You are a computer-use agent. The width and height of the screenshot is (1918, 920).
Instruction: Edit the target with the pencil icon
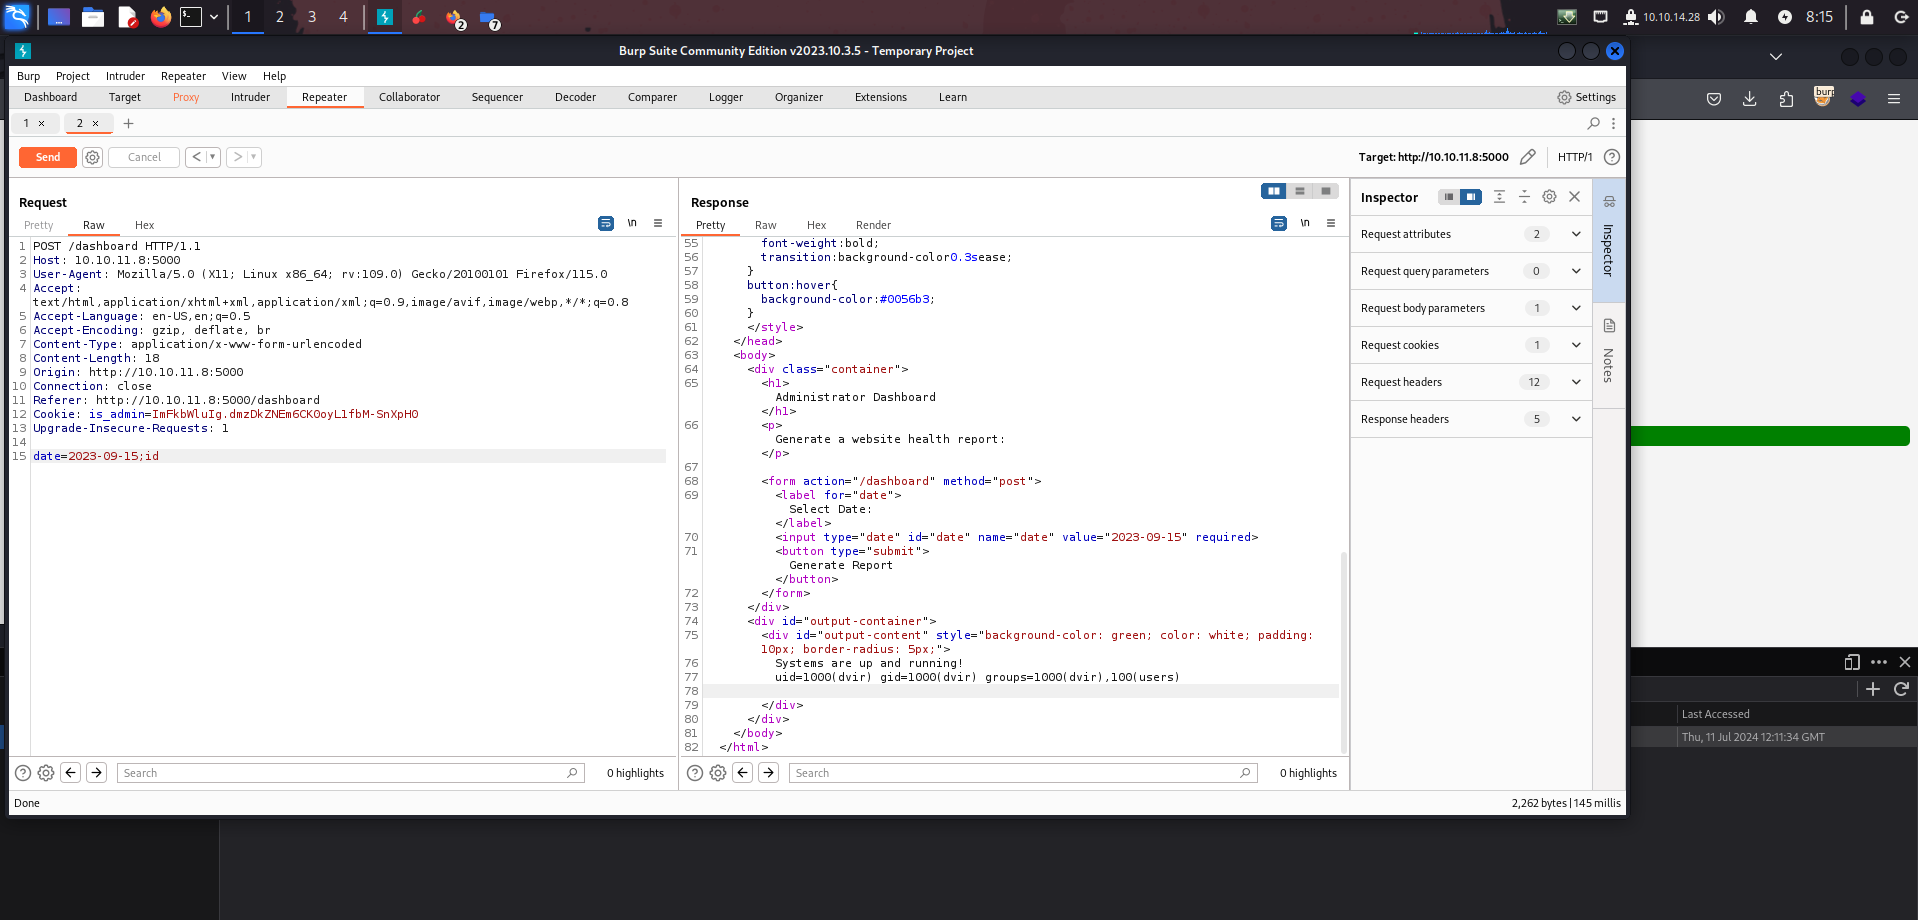coord(1527,157)
